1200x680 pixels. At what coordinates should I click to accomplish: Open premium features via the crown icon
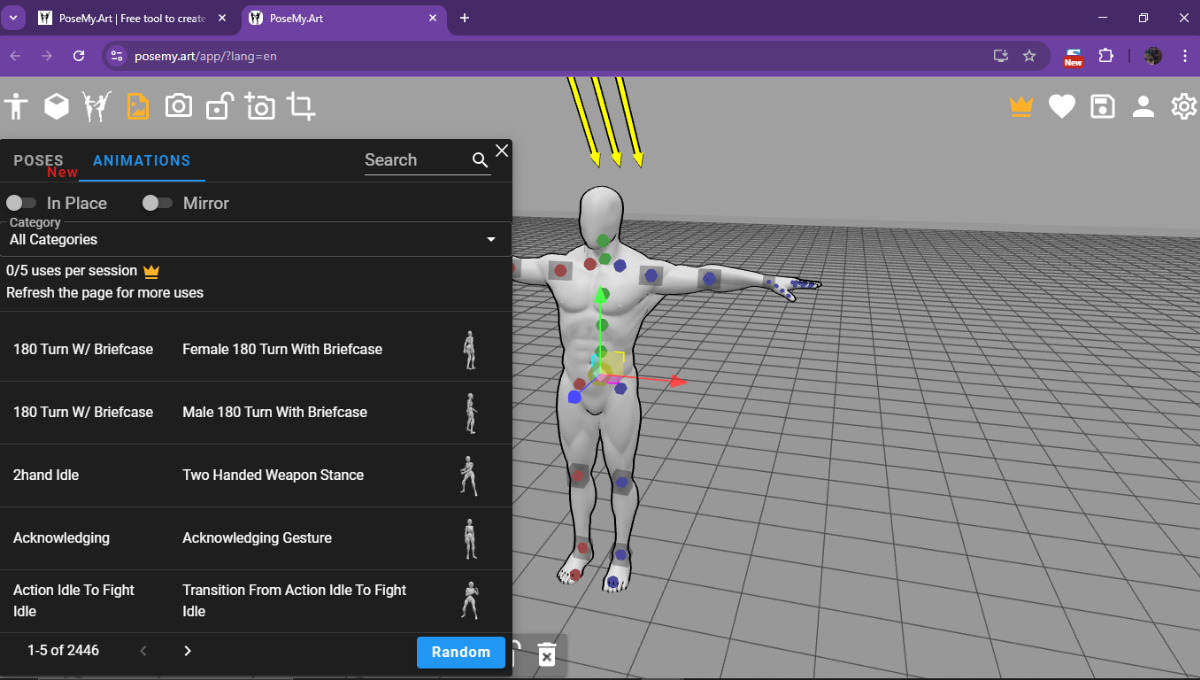[x=1021, y=106]
